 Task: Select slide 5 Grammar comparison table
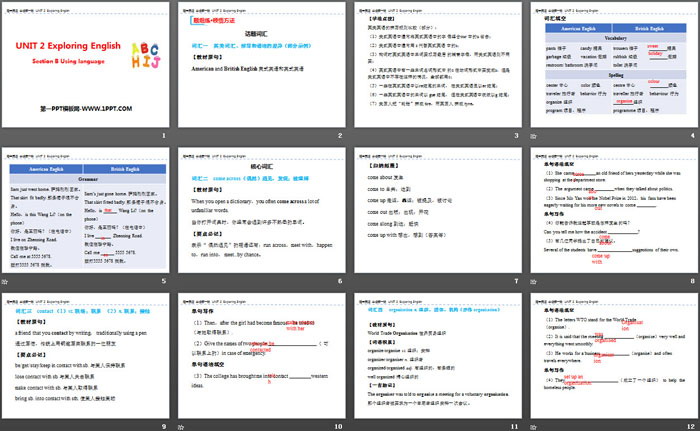[x=86, y=210]
